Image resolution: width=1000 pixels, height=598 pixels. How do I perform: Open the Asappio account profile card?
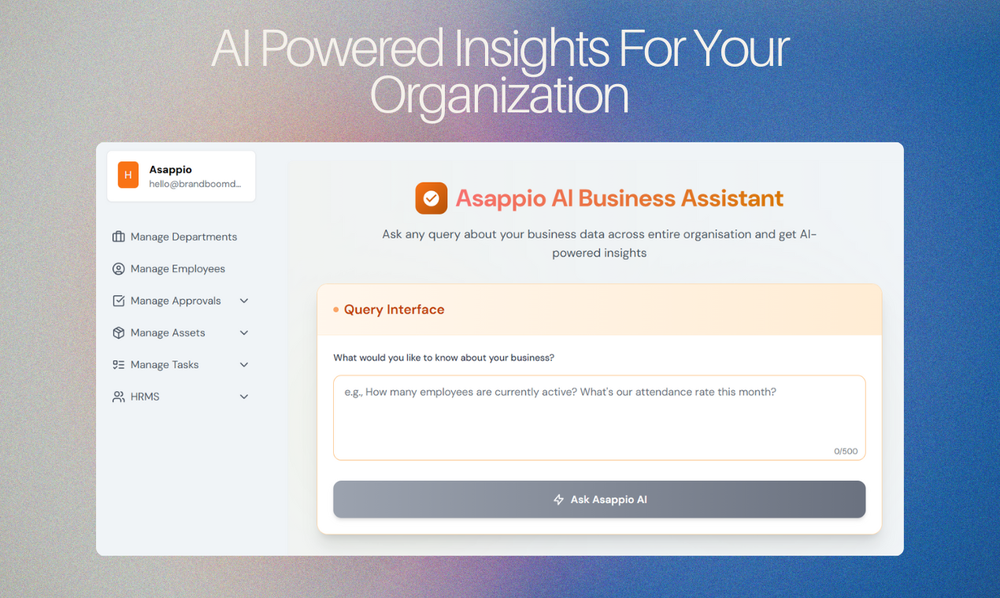coord(180,175)
